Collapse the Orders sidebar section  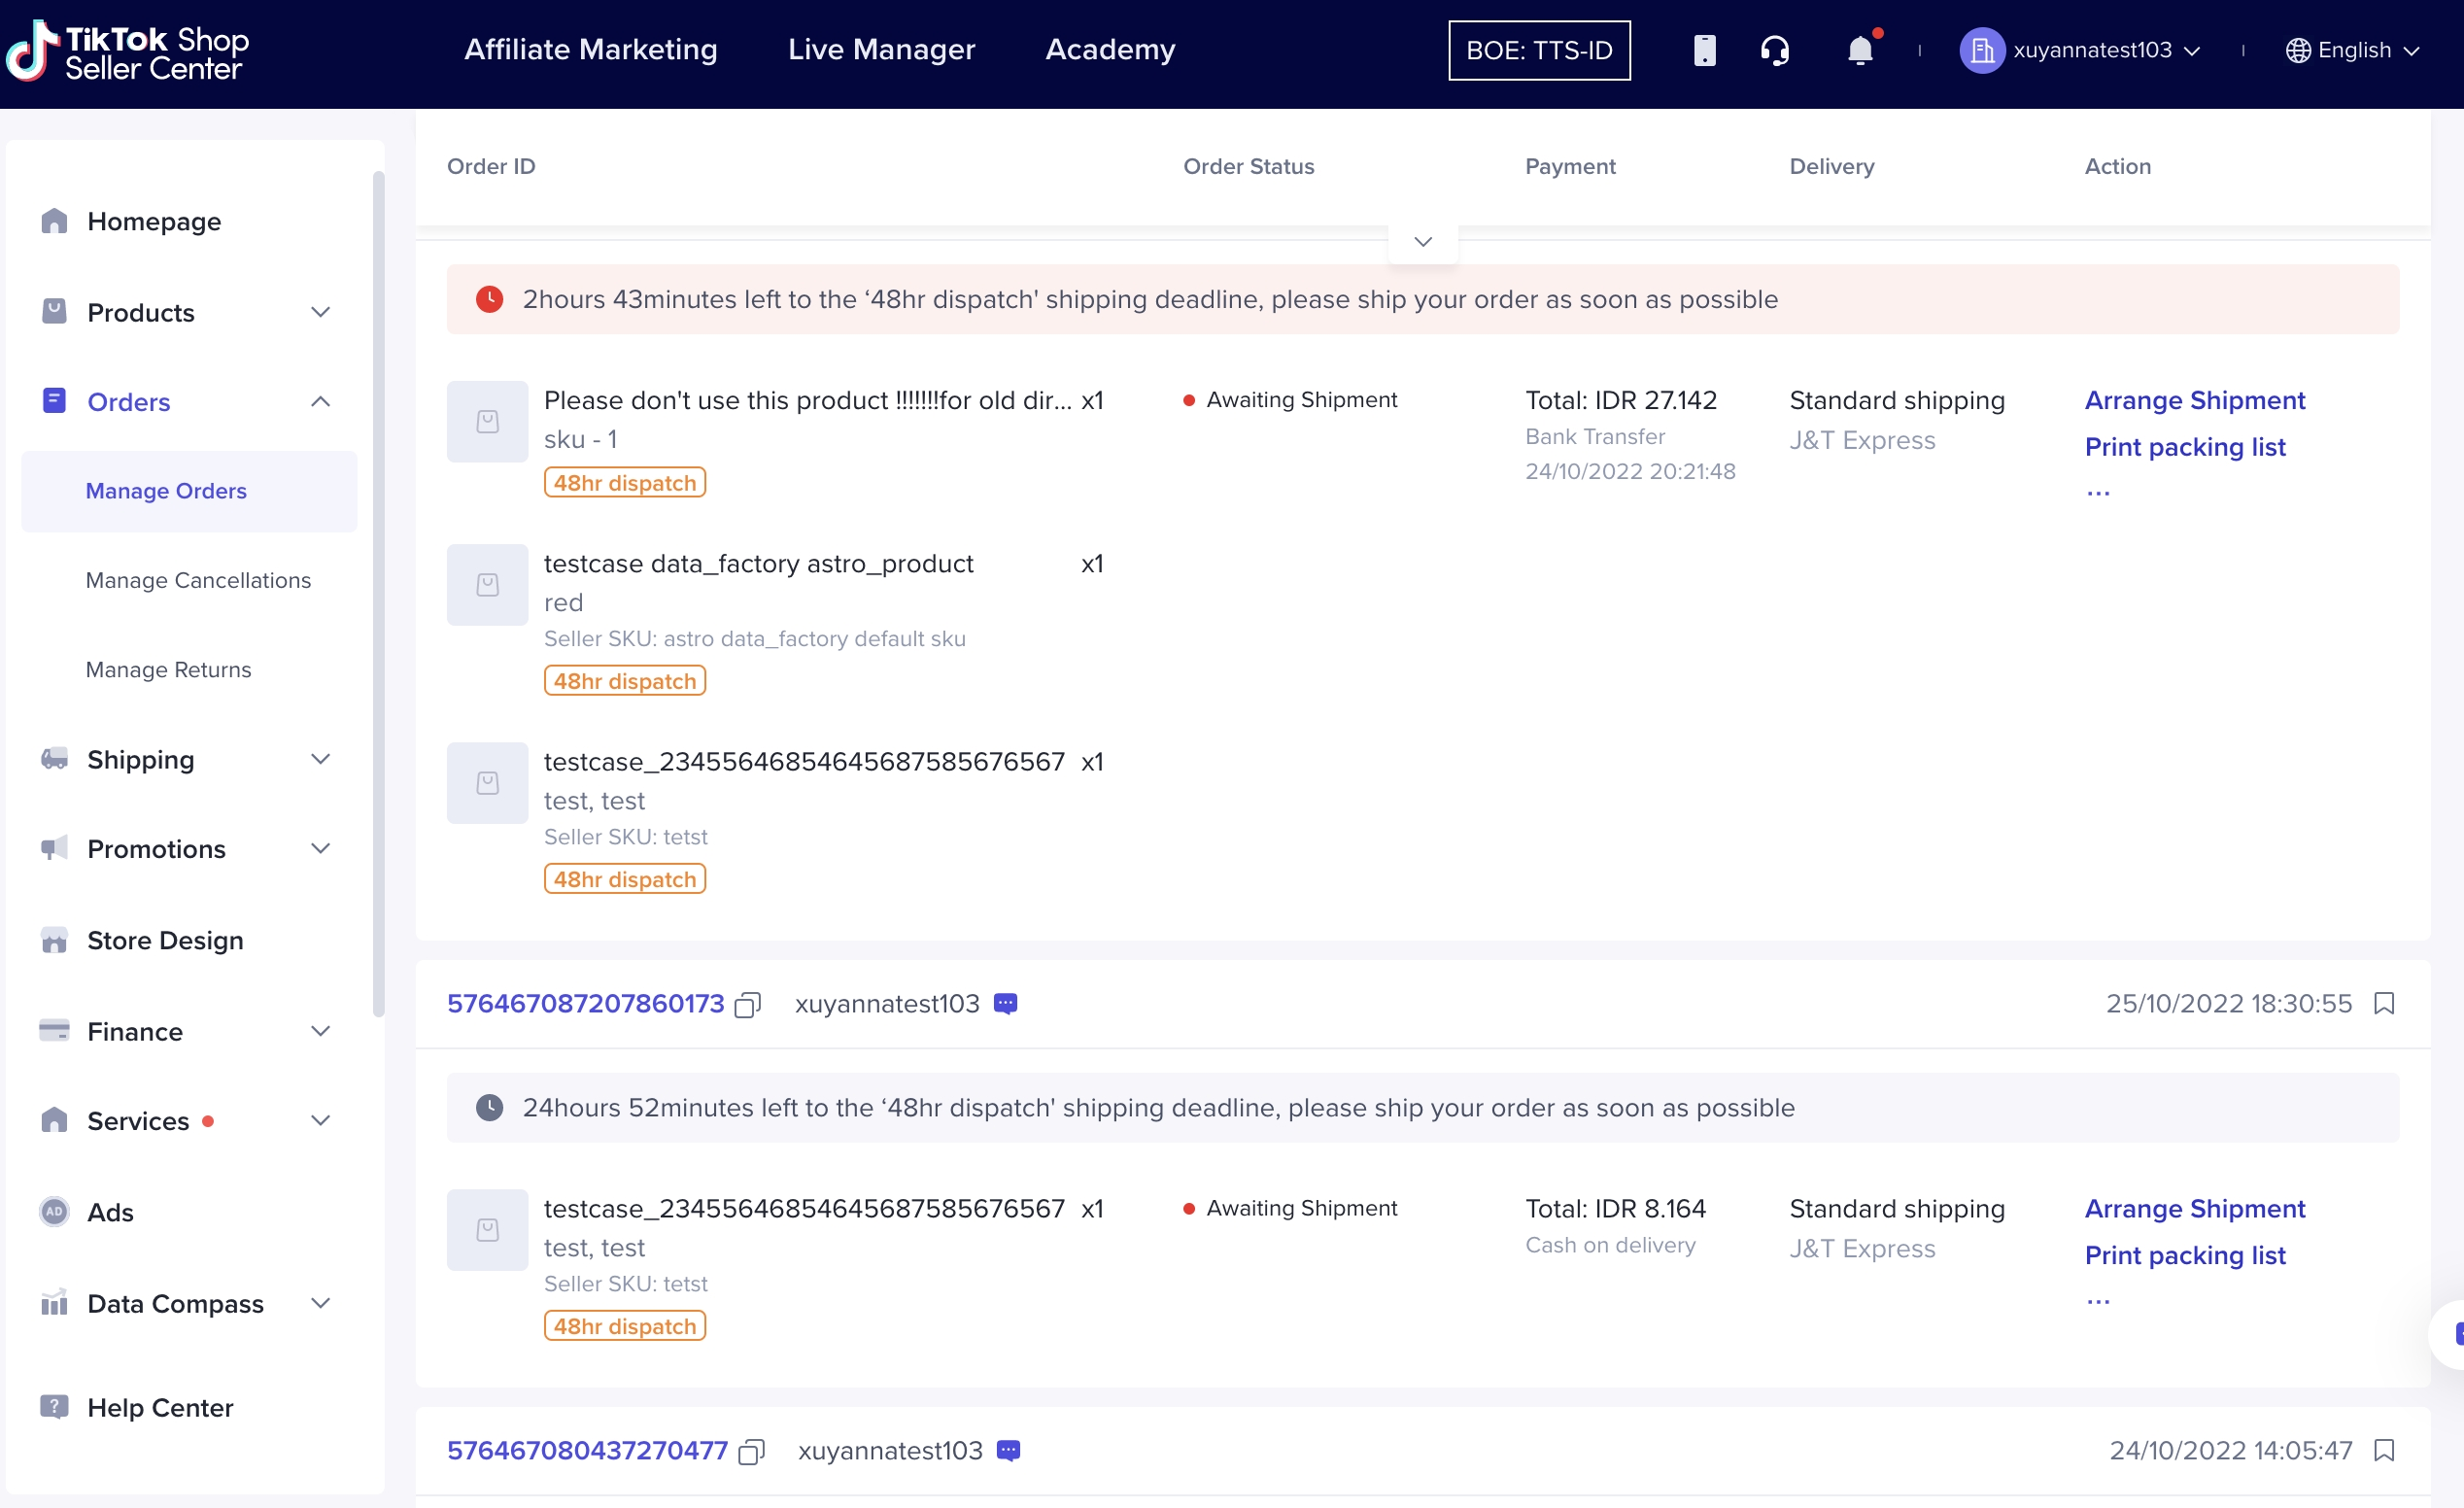320,402
